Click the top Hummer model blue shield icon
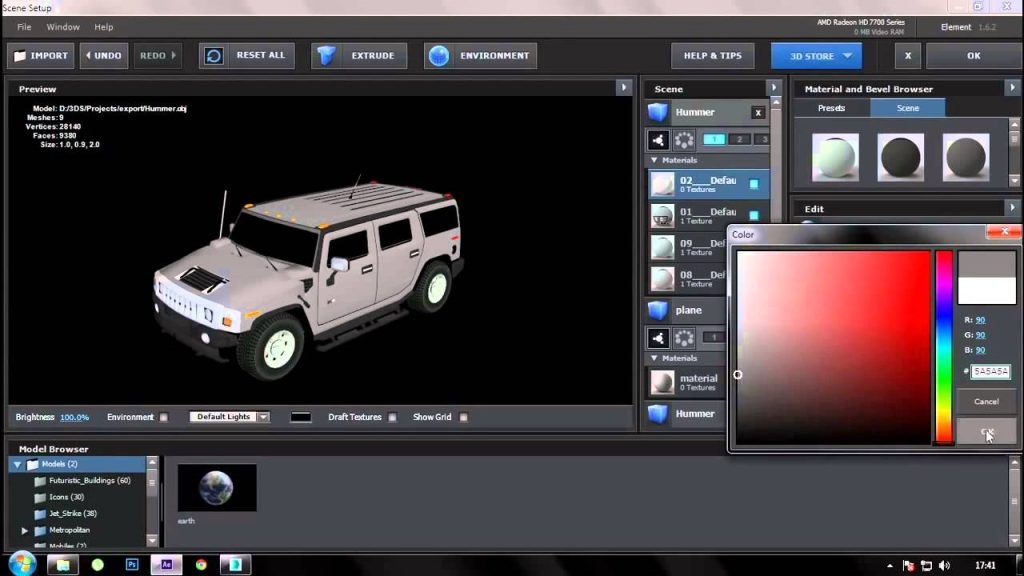The image size is (1024, 576). [658, 112]
